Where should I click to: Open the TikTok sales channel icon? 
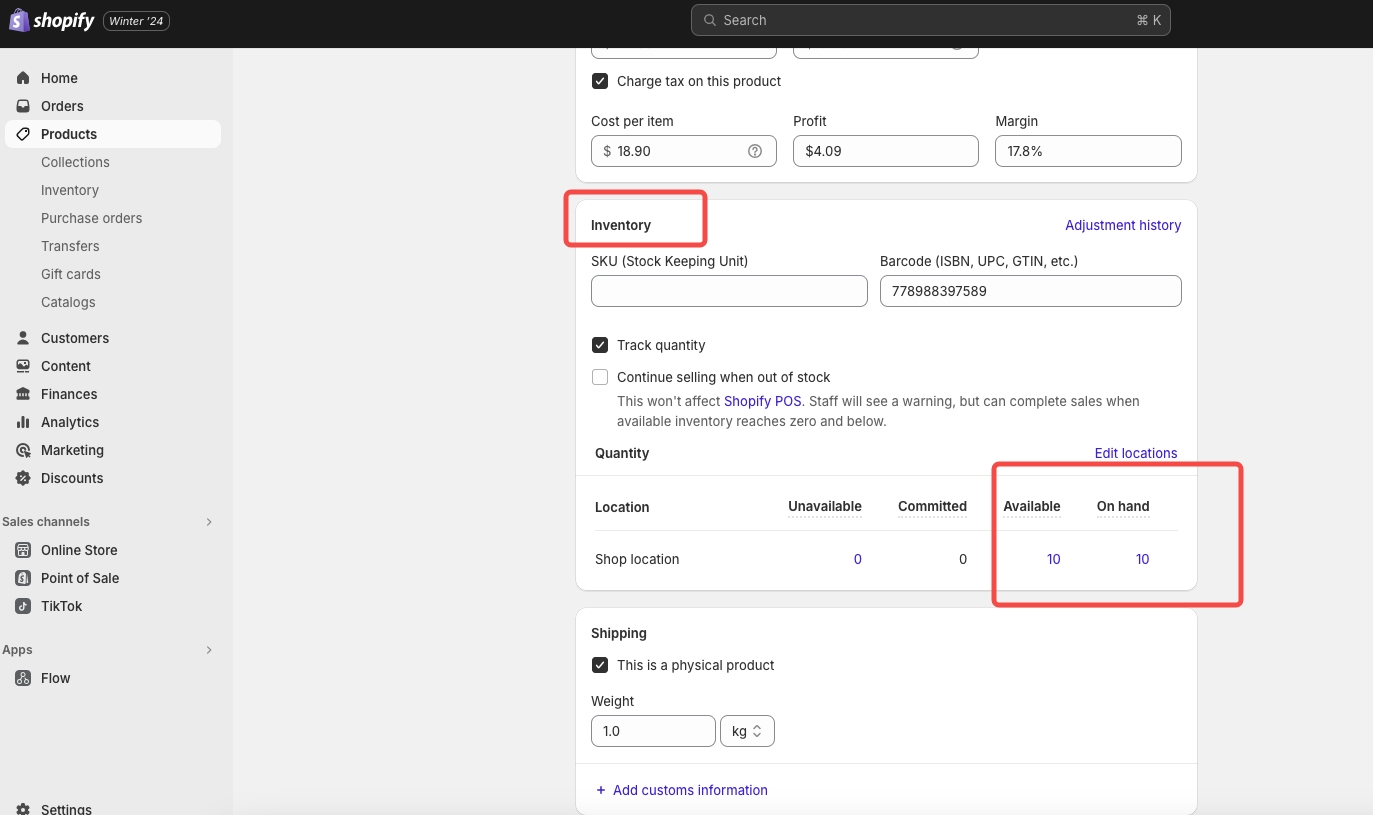(x=23, y=606)
